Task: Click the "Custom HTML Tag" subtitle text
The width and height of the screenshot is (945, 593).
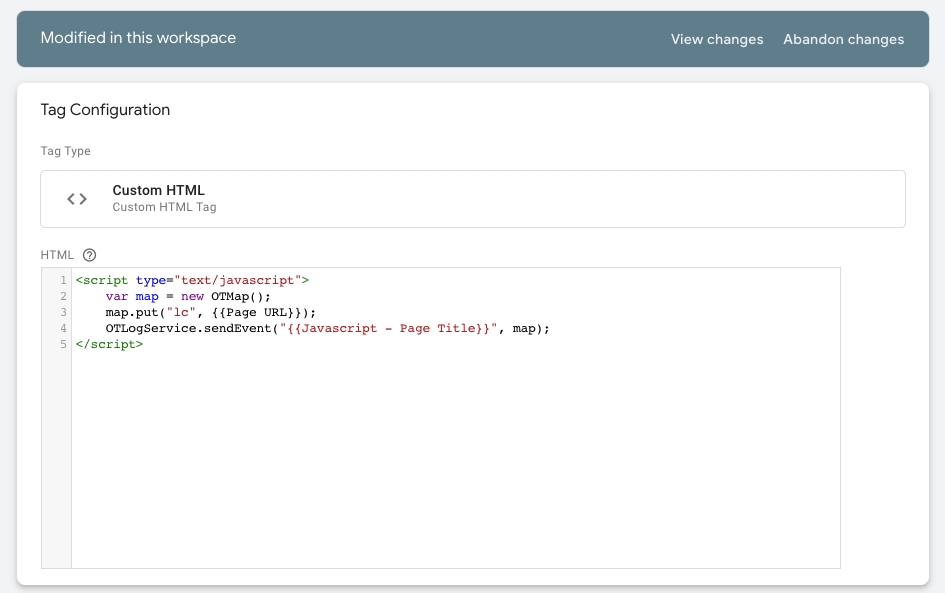Action: point(164,208)
